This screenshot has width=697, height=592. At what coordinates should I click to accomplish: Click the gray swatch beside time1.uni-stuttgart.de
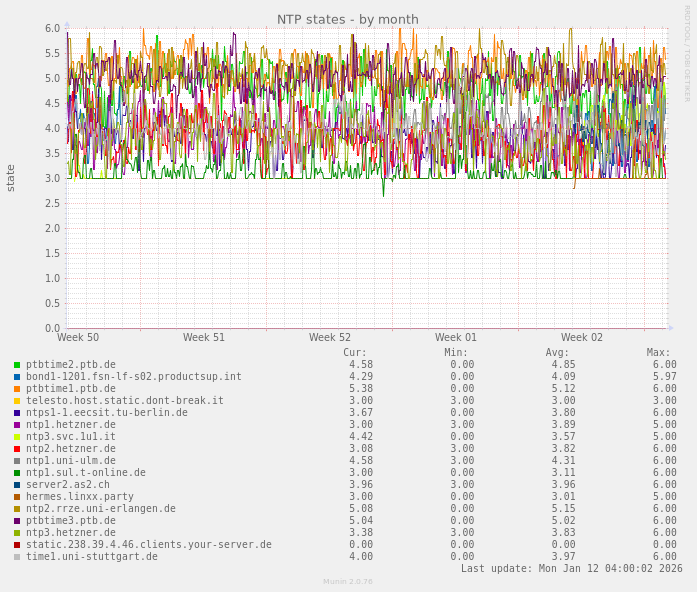[x=17, y=557]
